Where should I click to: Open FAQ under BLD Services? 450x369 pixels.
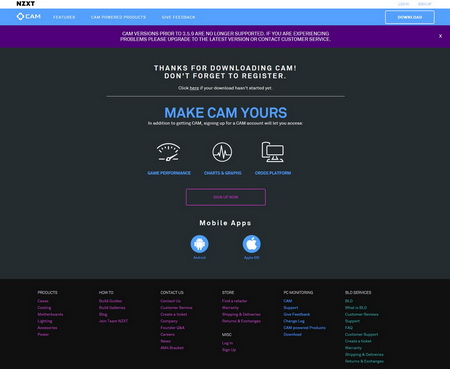[349, 328]
